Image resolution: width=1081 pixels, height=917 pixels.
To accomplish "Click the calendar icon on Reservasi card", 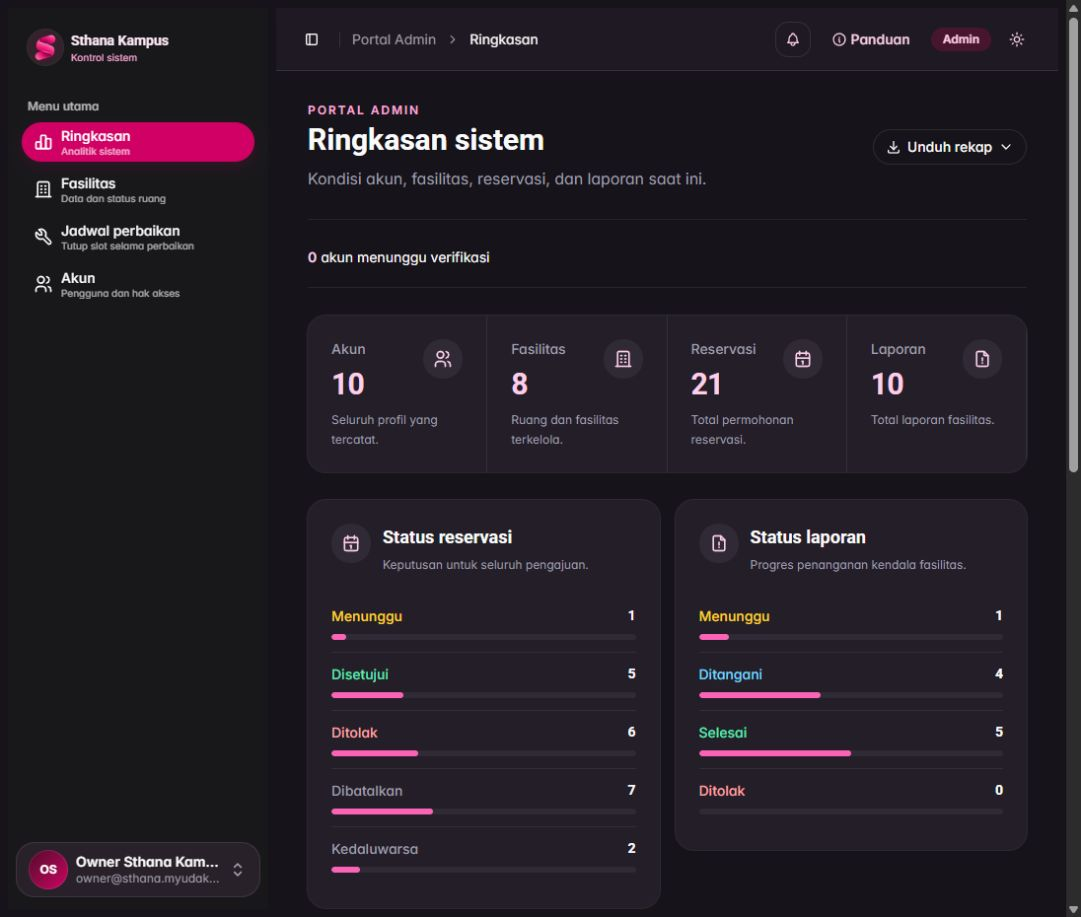I will click(x=802, y=359).
